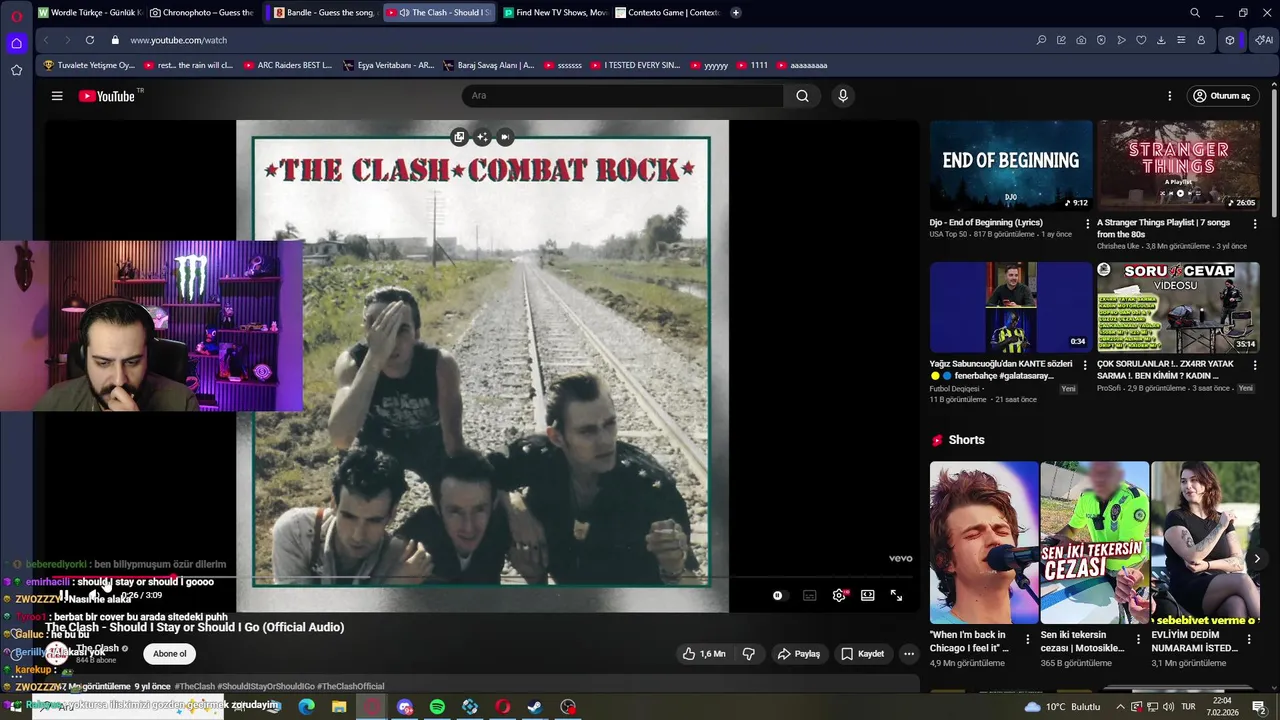Toggle the autoplay switch in player
This screenshot has height=720, width=1280.
[778, 595]
